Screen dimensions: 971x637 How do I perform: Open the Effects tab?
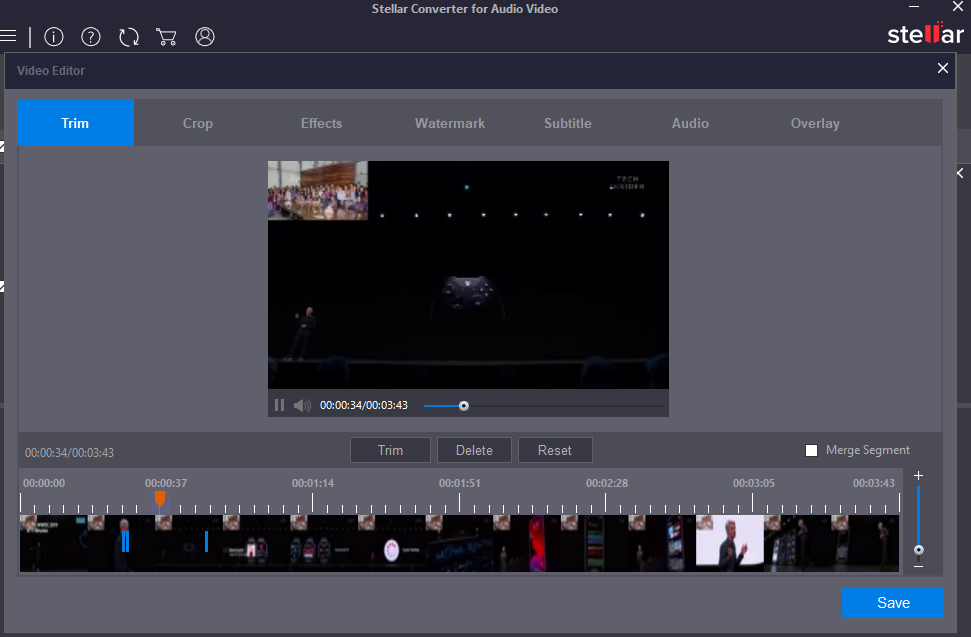coord(321,123)
